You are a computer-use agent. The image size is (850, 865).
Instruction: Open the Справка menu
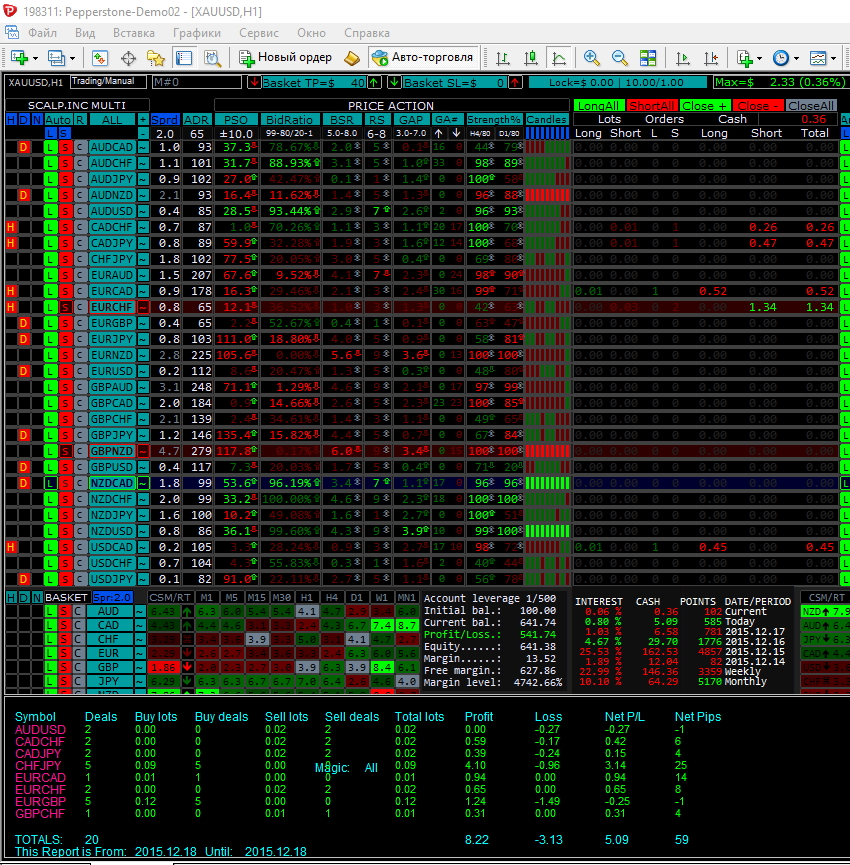click(x=367, y=33)
